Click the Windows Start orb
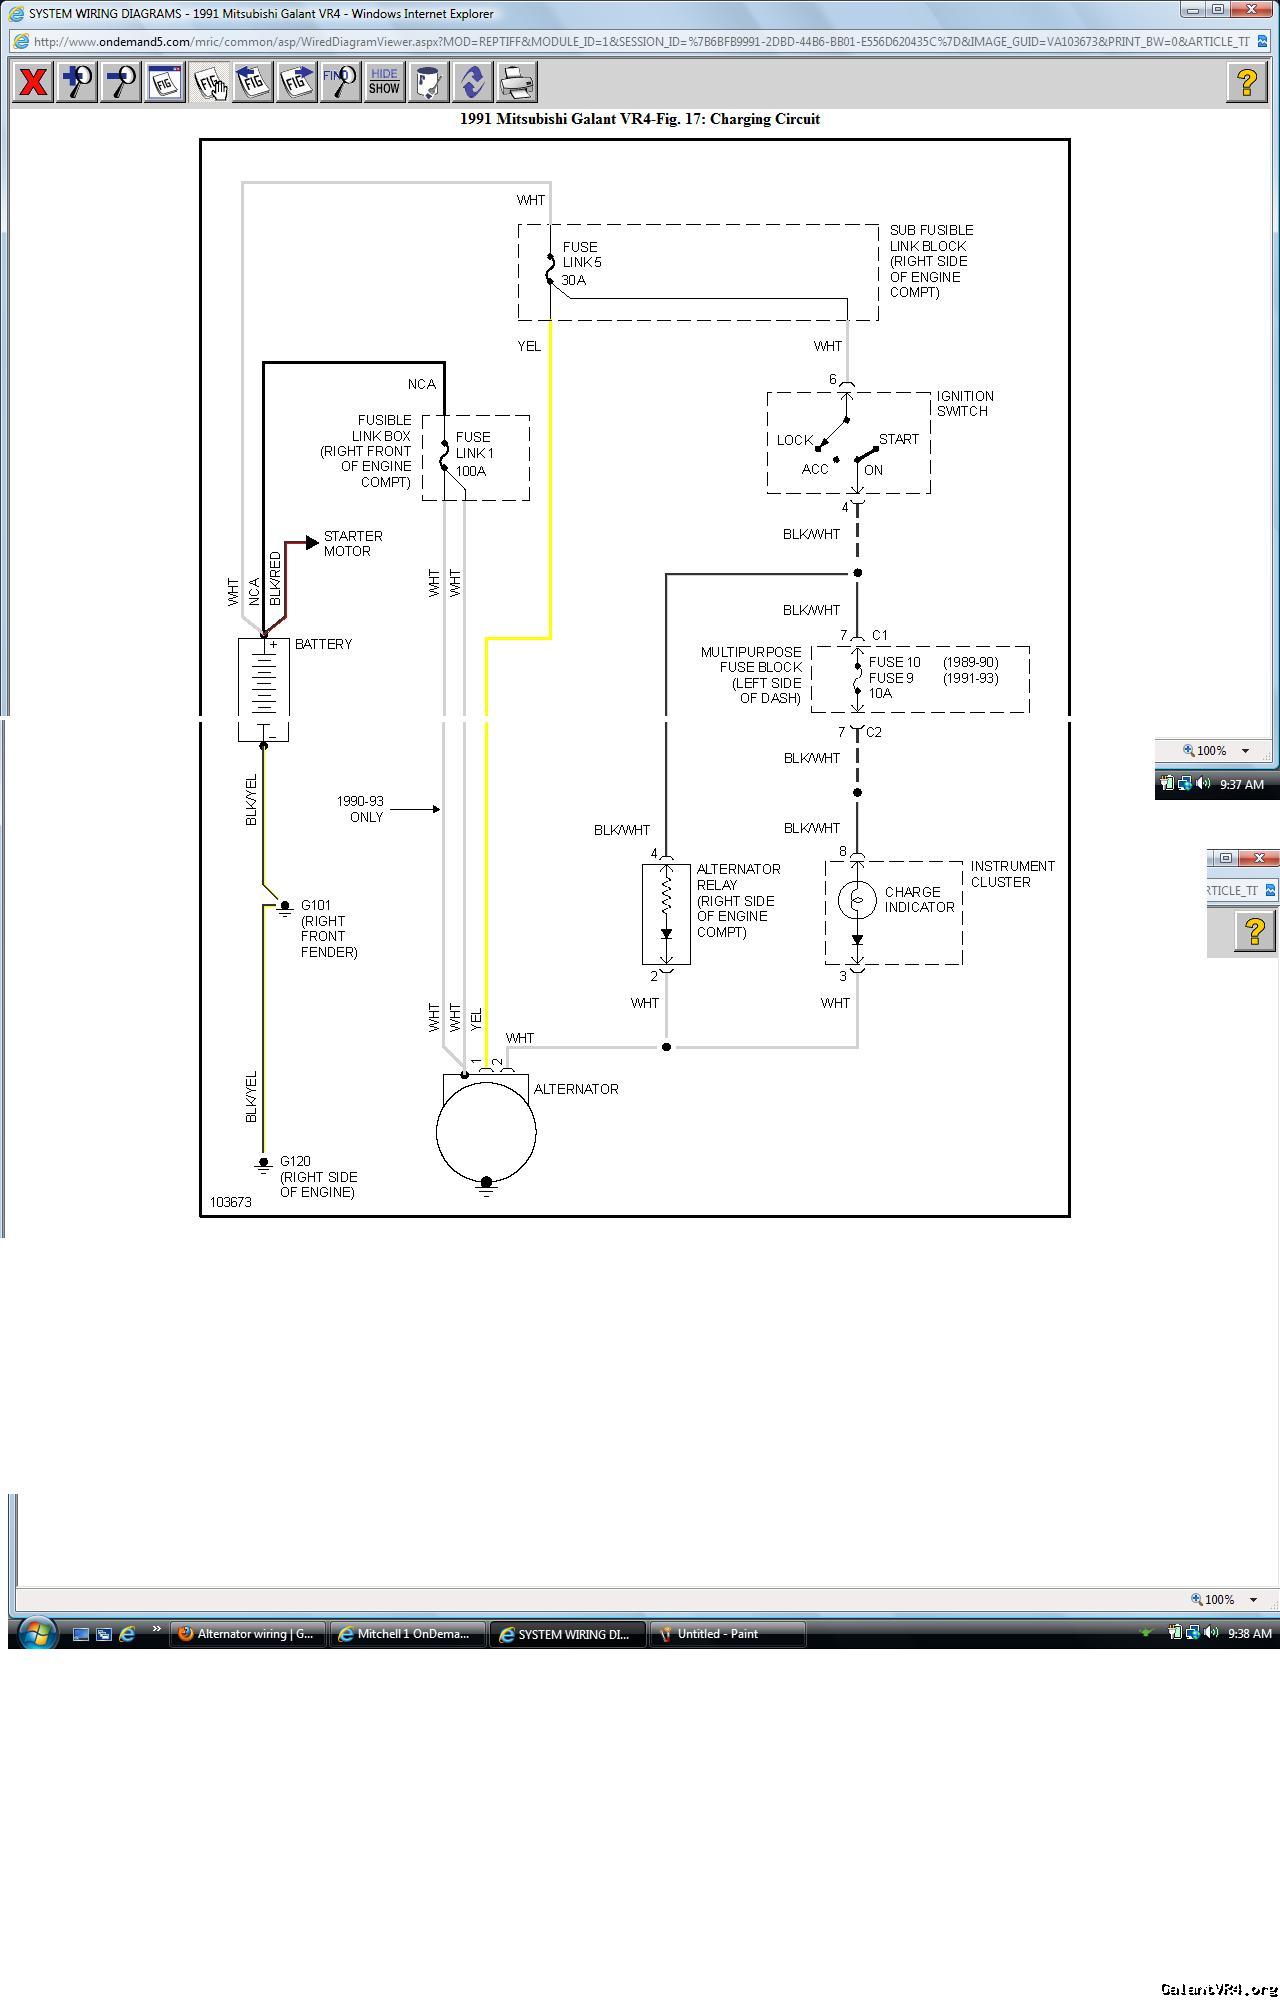This screenshot has width=1280, height=2000. (x=36, y=1634)
